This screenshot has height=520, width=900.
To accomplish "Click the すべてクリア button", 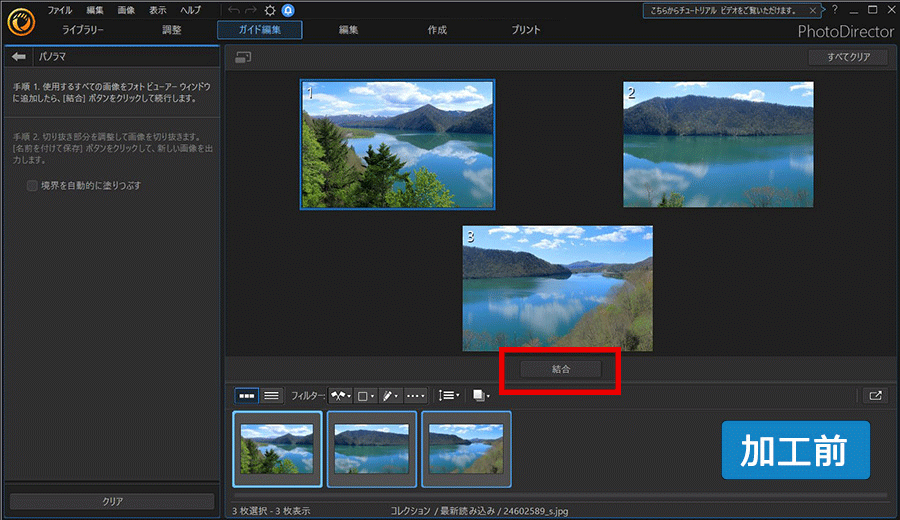I will tap(848, 57).
